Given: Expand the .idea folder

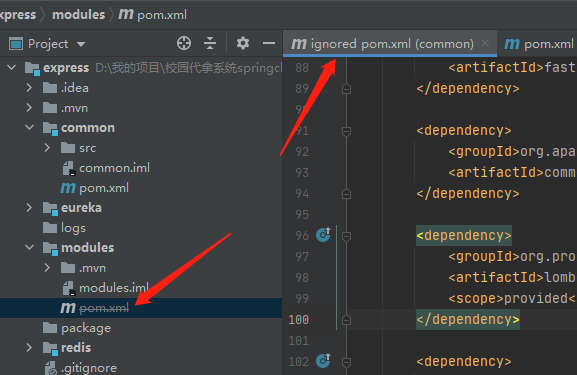Looking at the screenshot, I should tap(29, 88).
